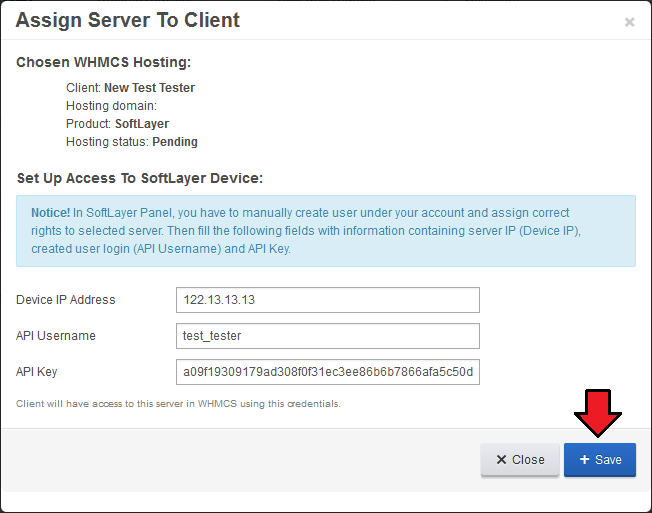The image size is (652, 513).
Task: Select the product name SoftLayer
Action: (142, 124)
